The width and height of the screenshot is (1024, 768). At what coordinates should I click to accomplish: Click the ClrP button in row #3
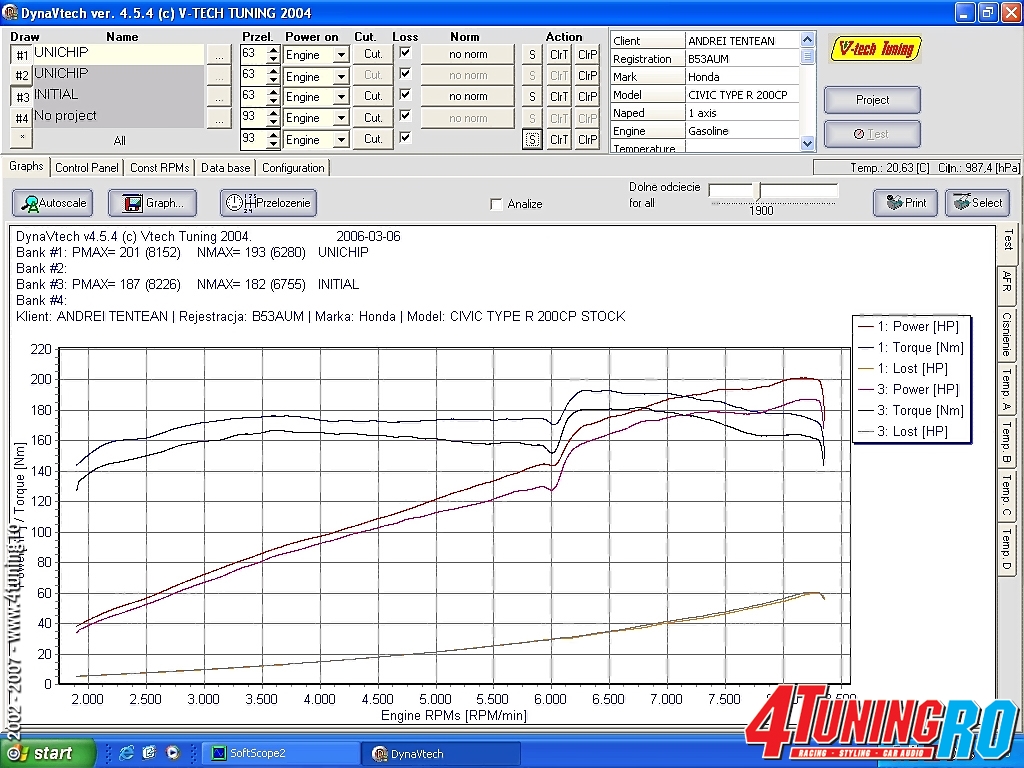pyautogui.click(x=587, y=97)
